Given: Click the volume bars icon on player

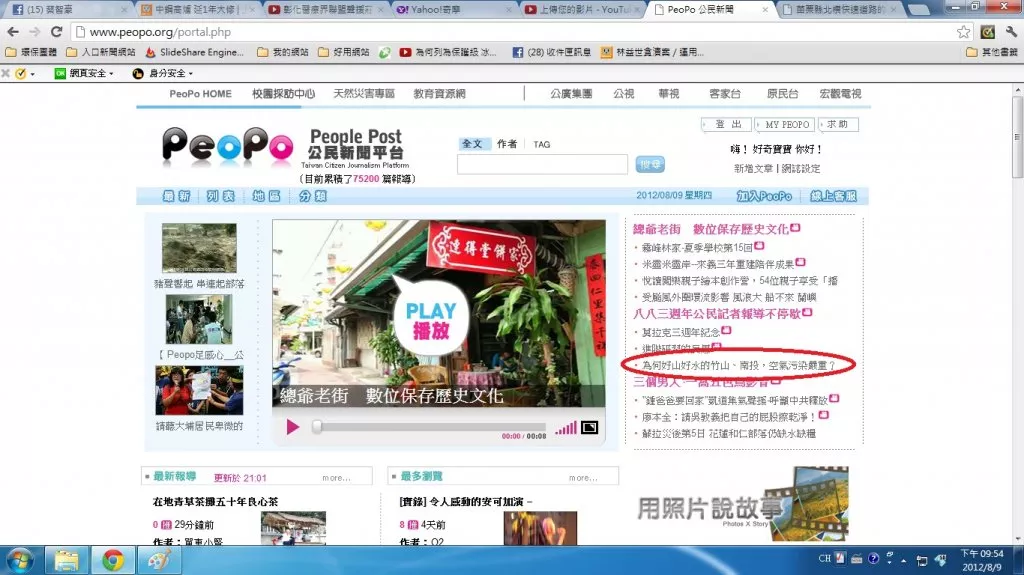Looking at the screenshot, I should click(x=566, y=428).
